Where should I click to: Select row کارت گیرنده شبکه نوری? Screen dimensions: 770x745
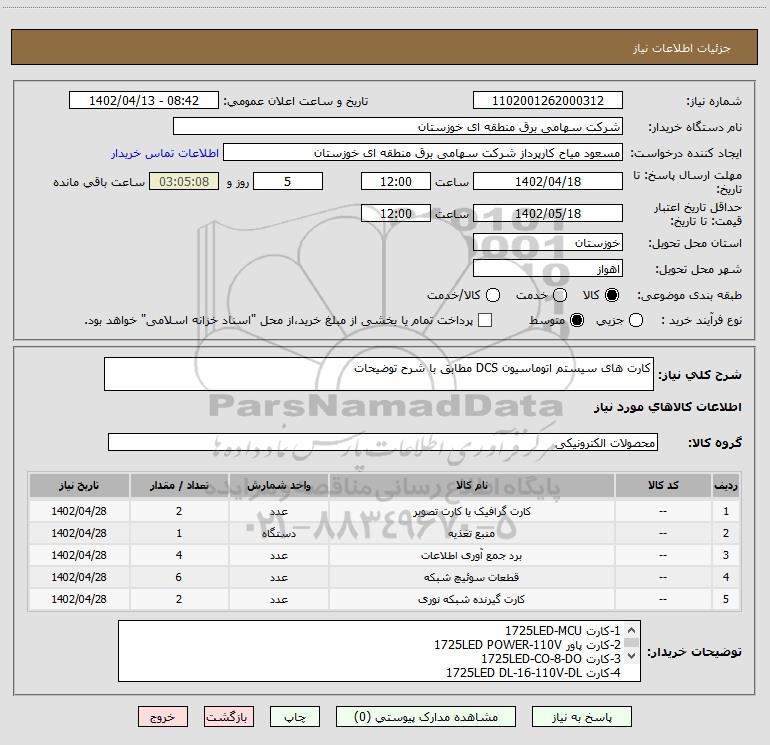click(385, 600)
